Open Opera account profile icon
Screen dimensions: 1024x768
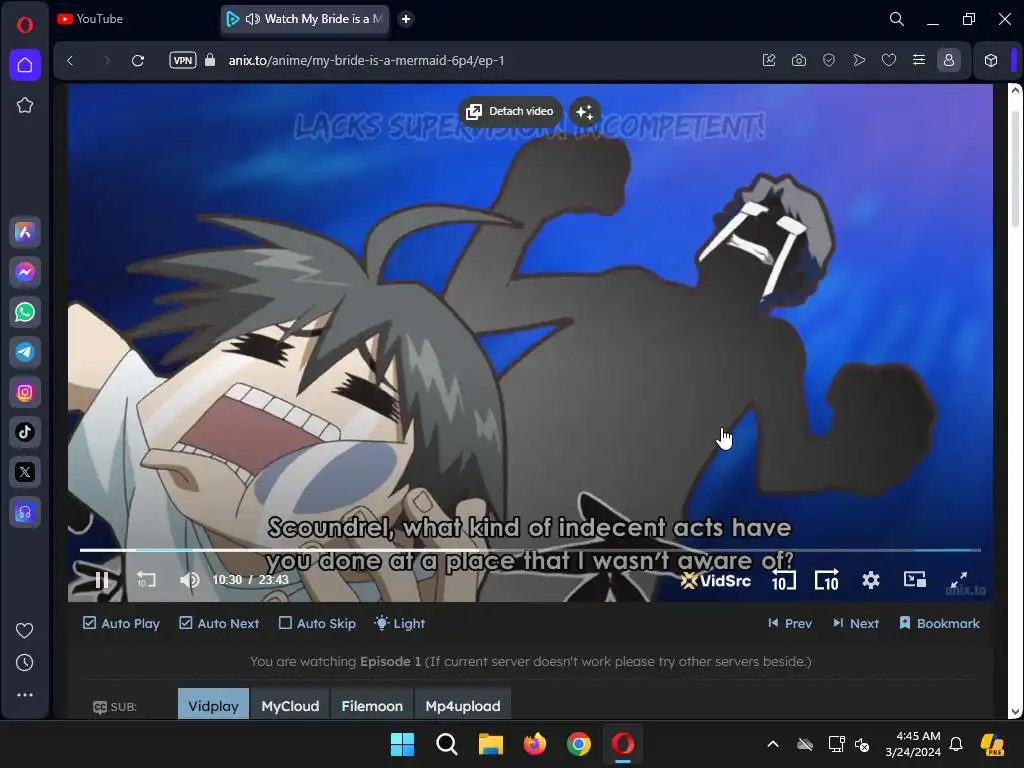pyautogui.click(x=949, y=60)
